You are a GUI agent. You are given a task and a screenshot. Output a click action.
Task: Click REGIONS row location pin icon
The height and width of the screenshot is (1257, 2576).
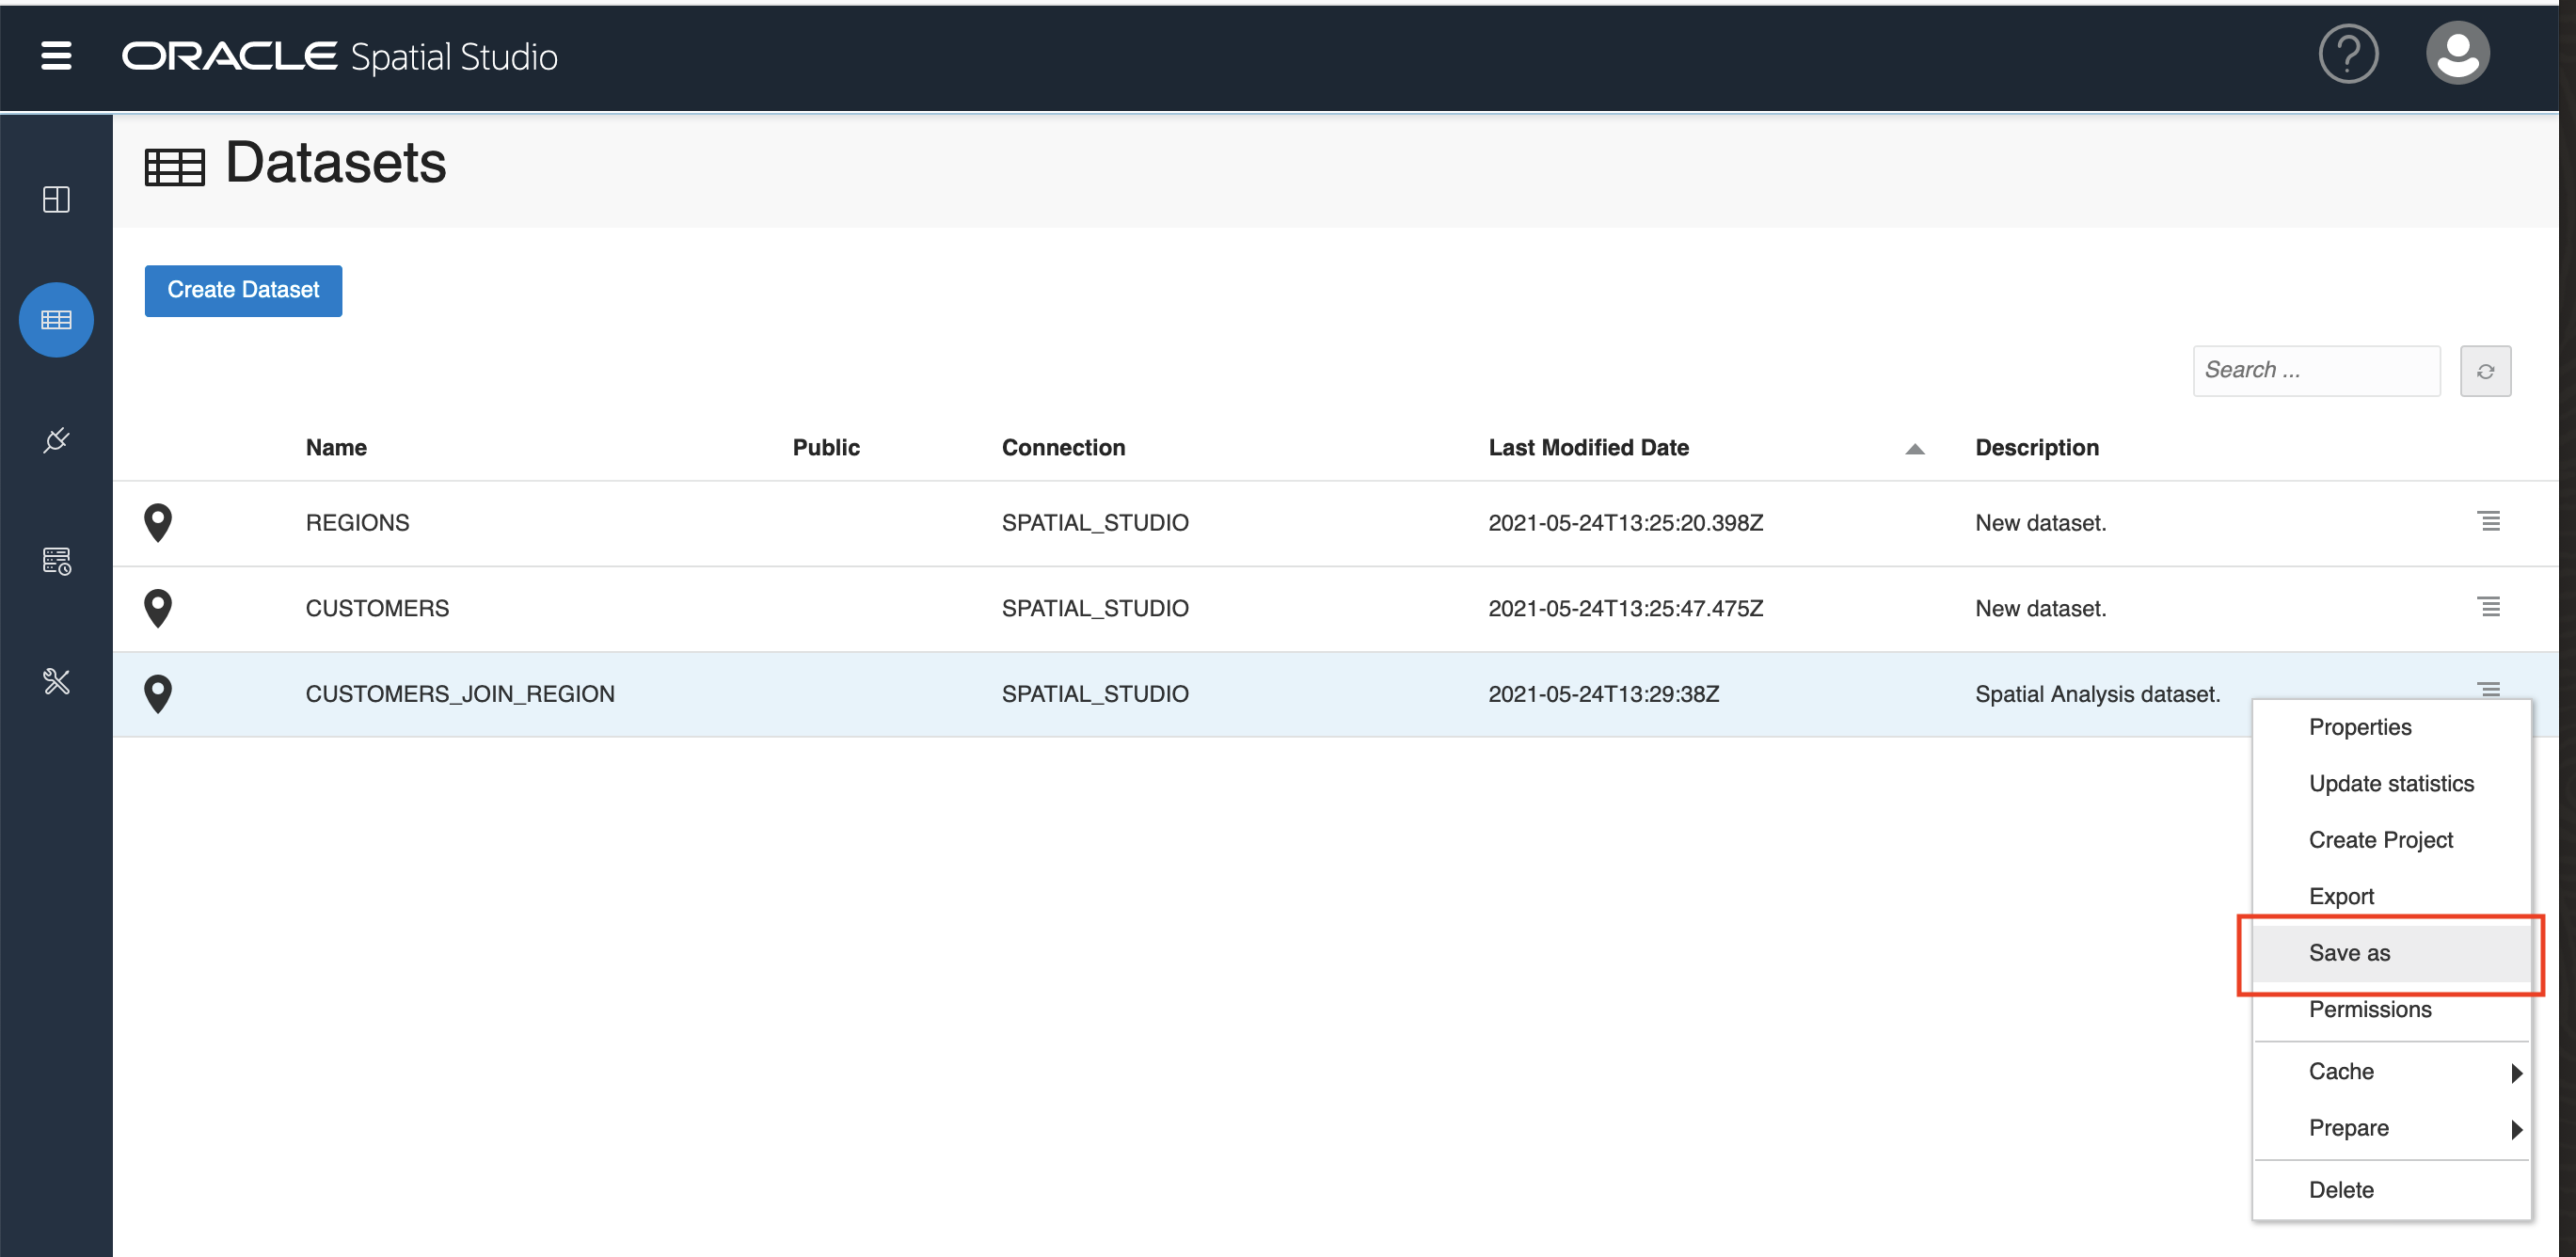158,522
